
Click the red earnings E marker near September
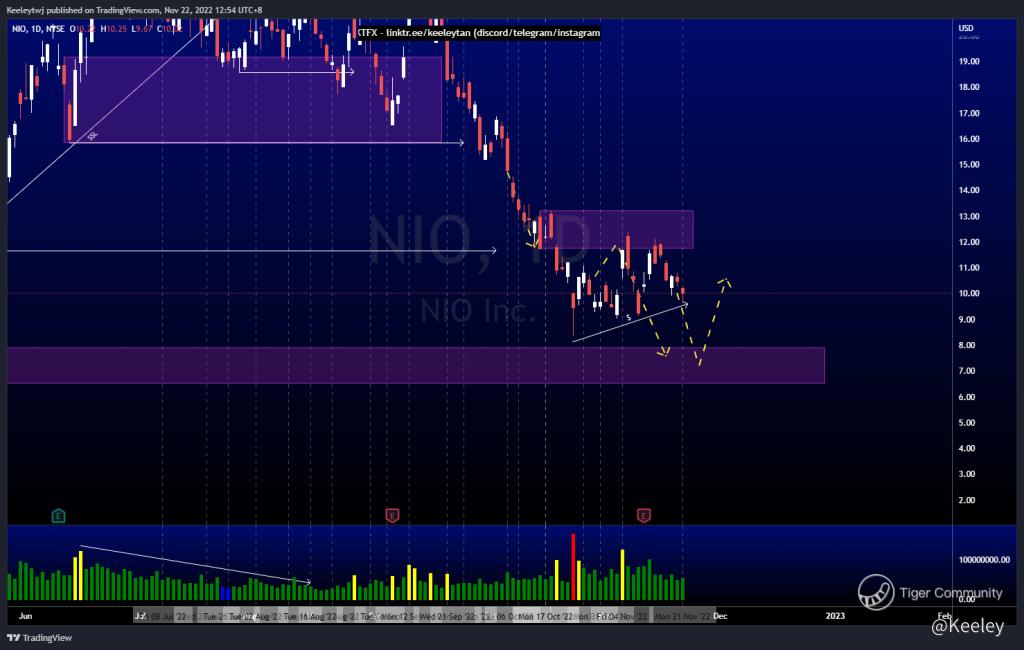[x=392, y=516]
